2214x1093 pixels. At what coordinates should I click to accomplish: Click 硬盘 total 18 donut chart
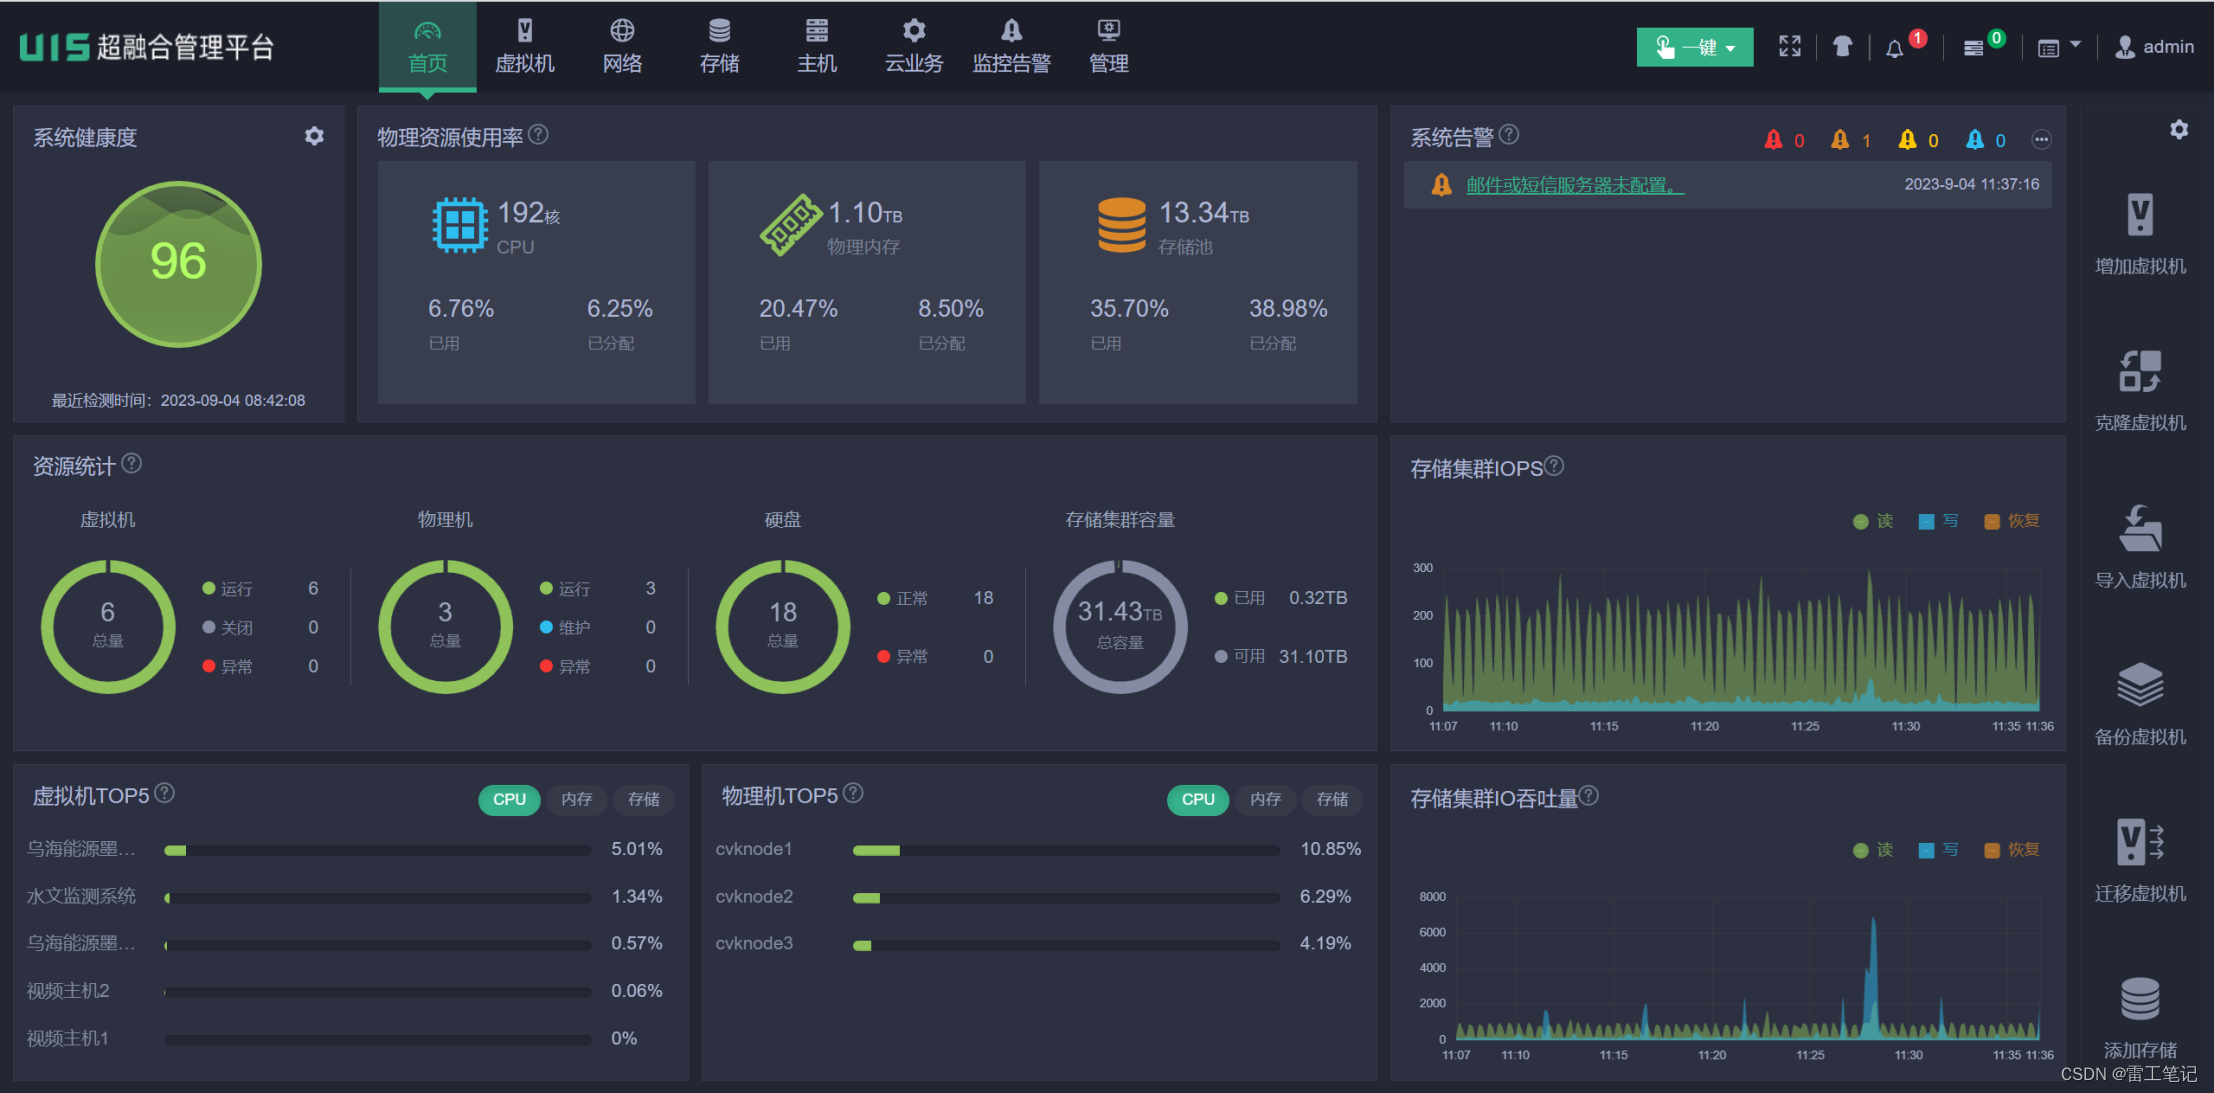pyautogui.click(x=783, y=626)
